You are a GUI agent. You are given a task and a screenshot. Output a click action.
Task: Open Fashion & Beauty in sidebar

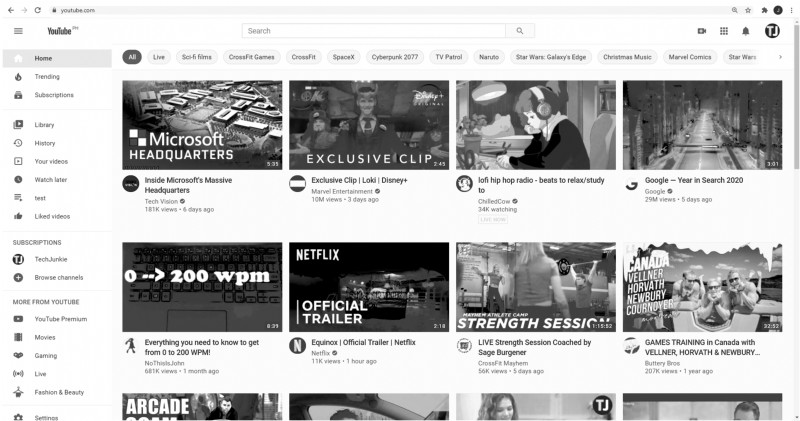[57, 392]
